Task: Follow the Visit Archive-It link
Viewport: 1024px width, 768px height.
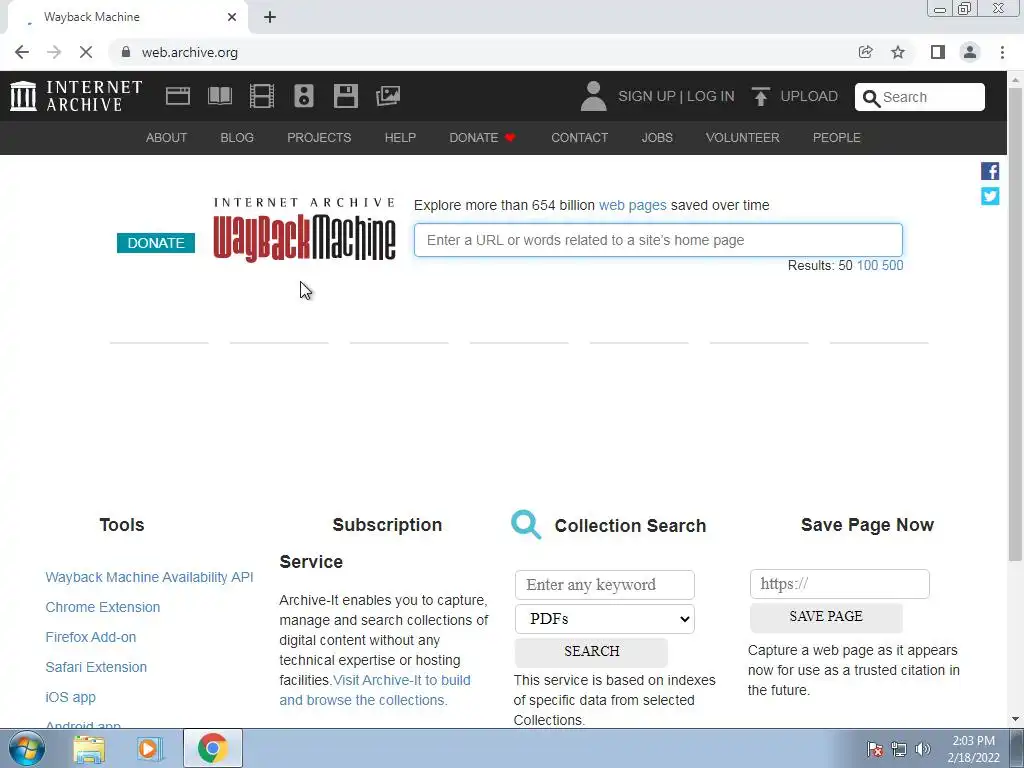Action: click(375, 690)
